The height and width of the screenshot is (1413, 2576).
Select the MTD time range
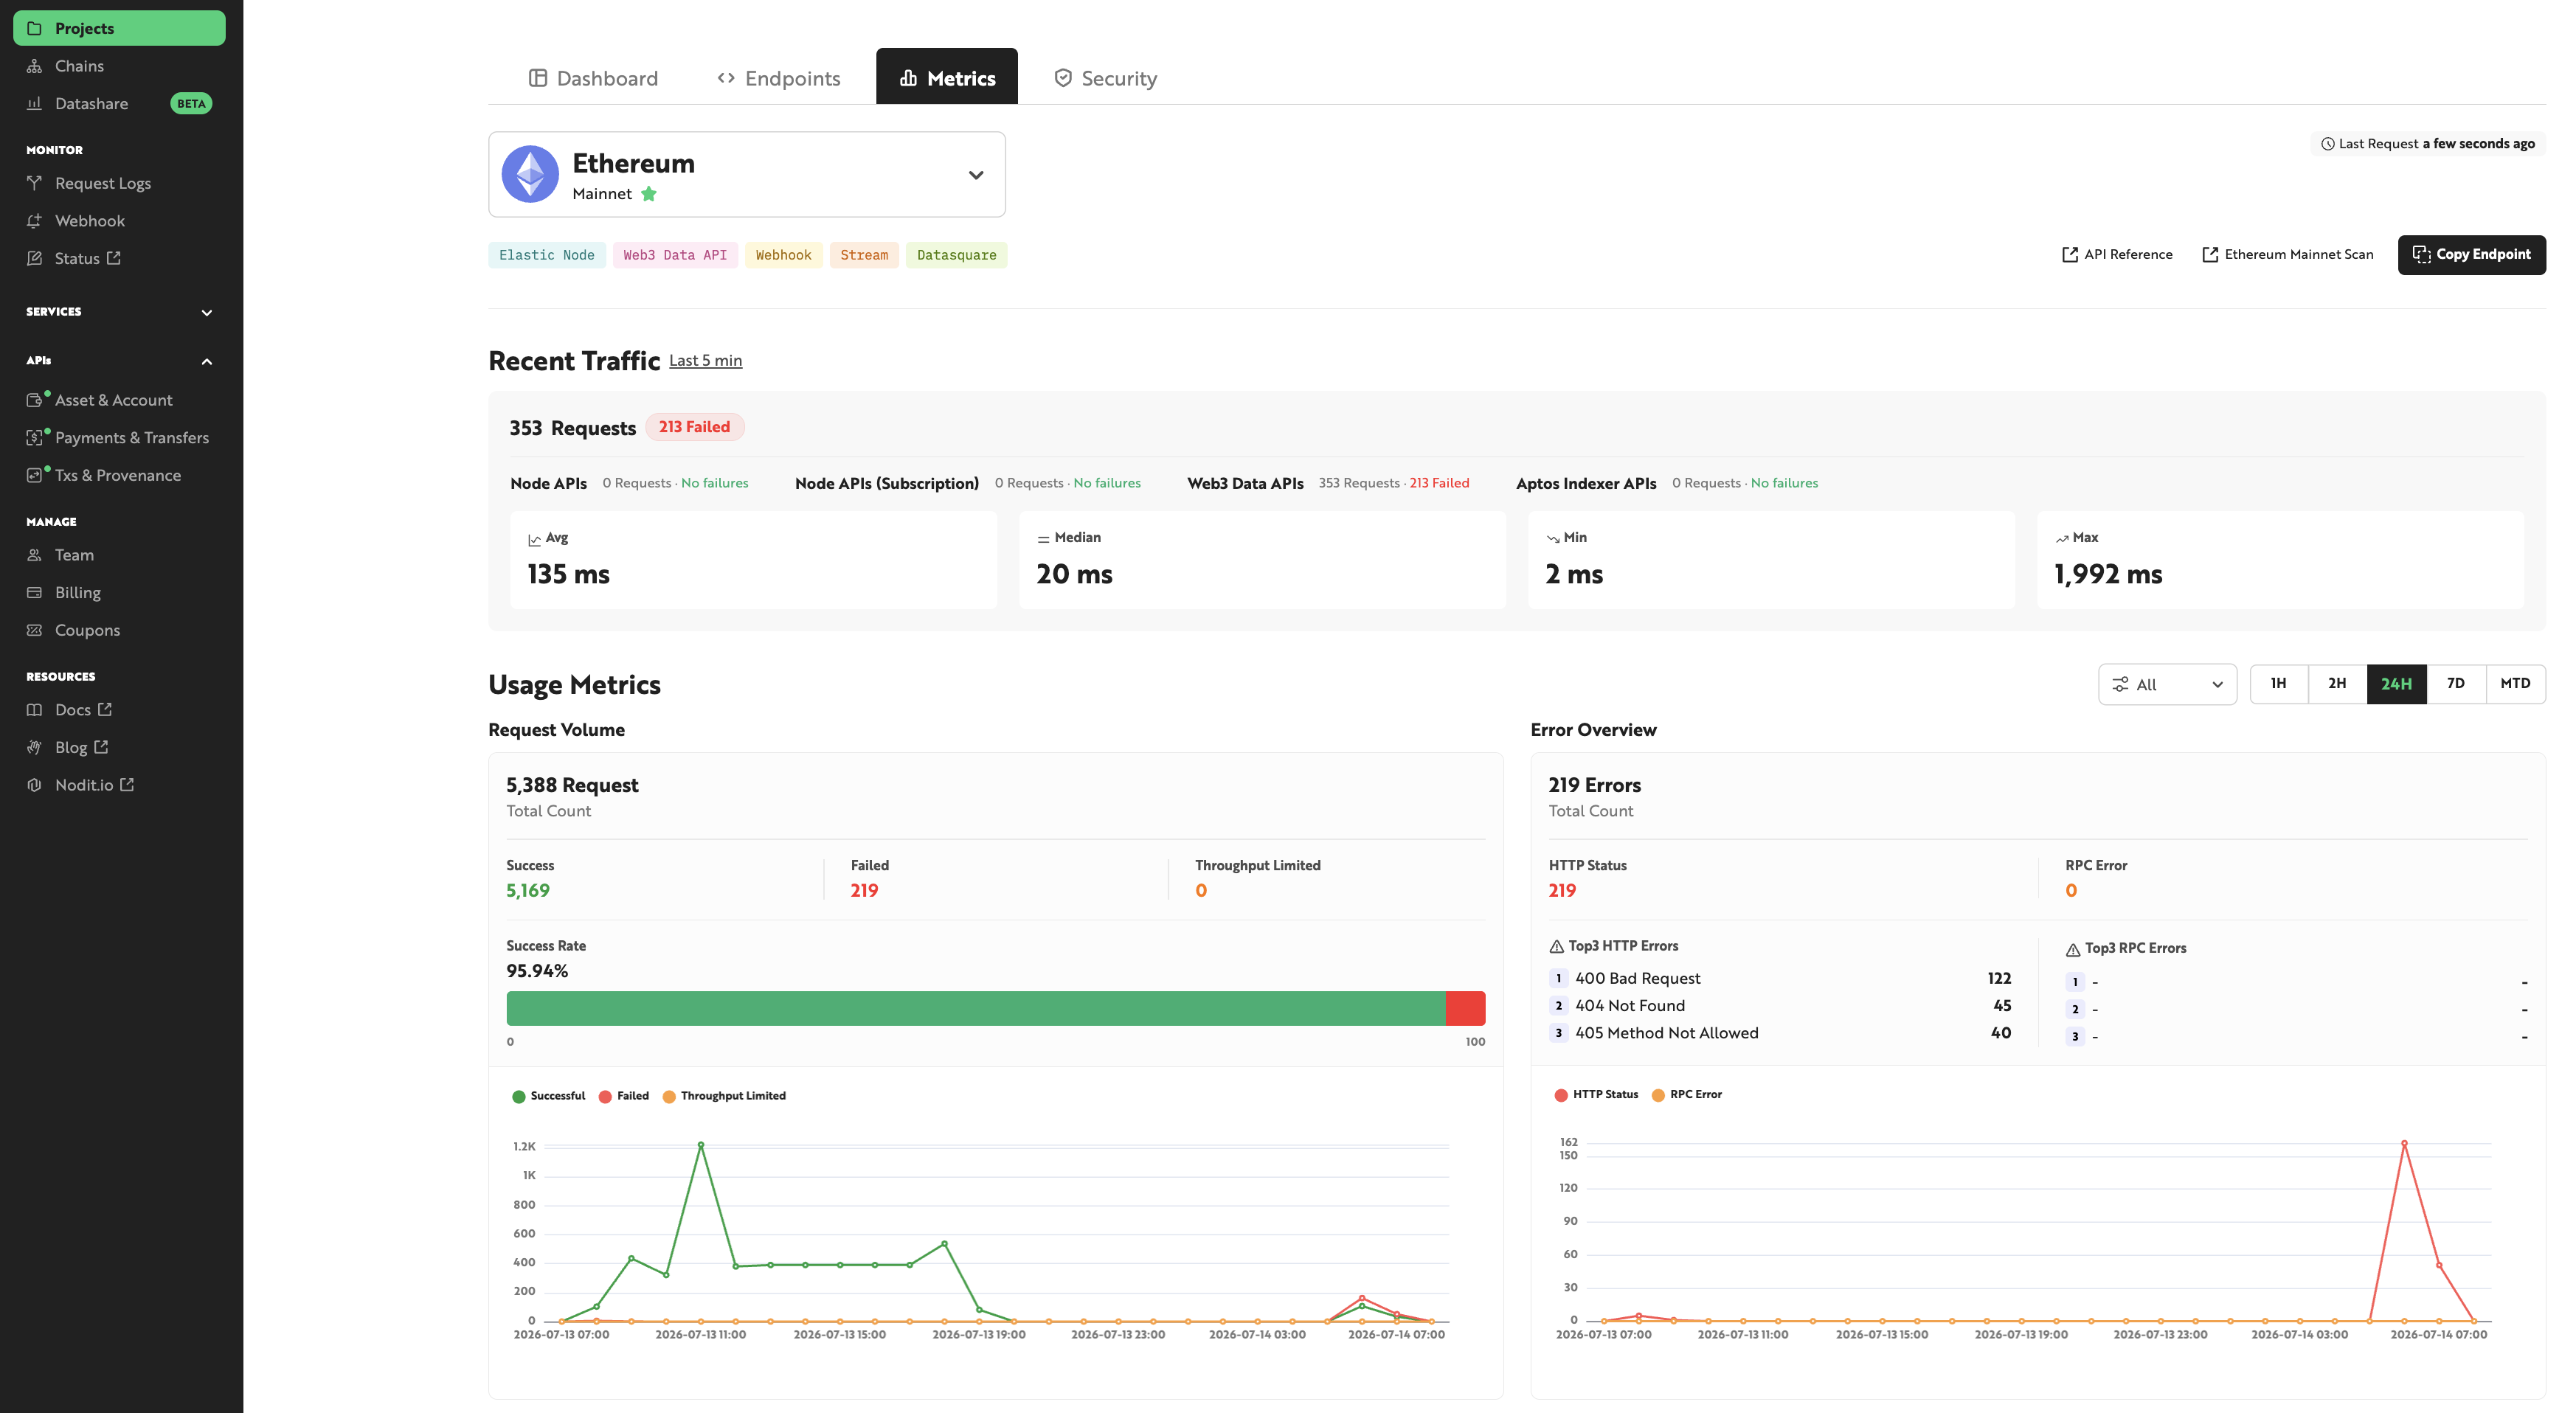pos(2515,684)
